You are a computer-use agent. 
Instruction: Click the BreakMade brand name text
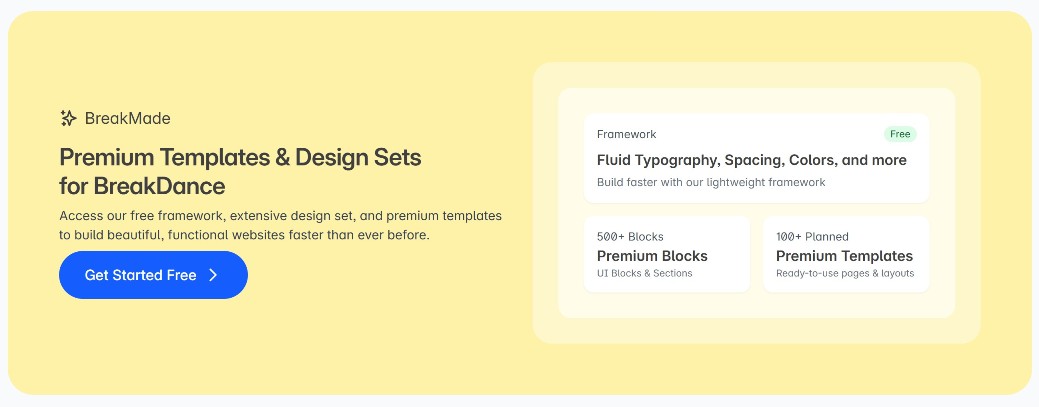(x=127, y=118)
